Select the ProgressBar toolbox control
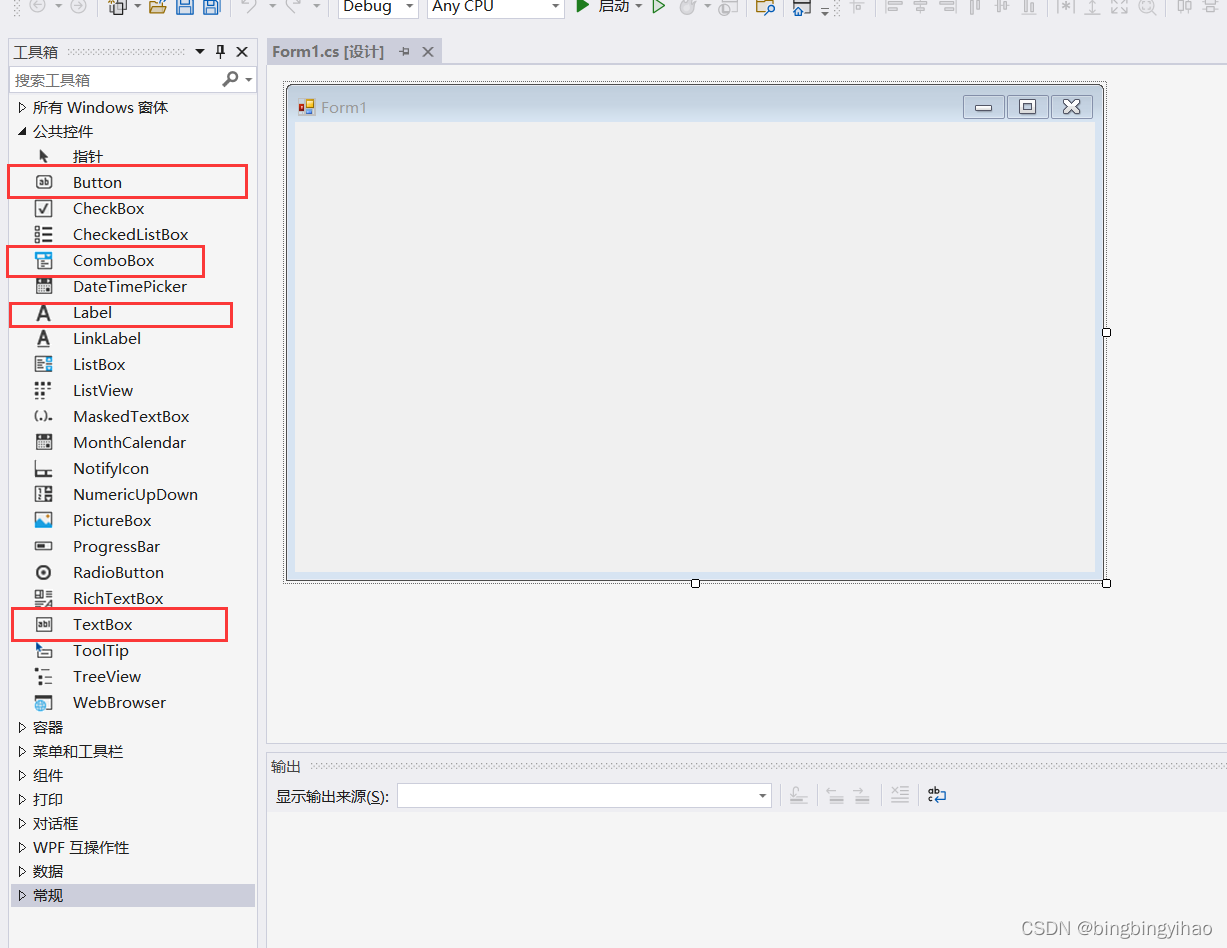This screenshot has width=1227, height=948. tap(131, 546)
